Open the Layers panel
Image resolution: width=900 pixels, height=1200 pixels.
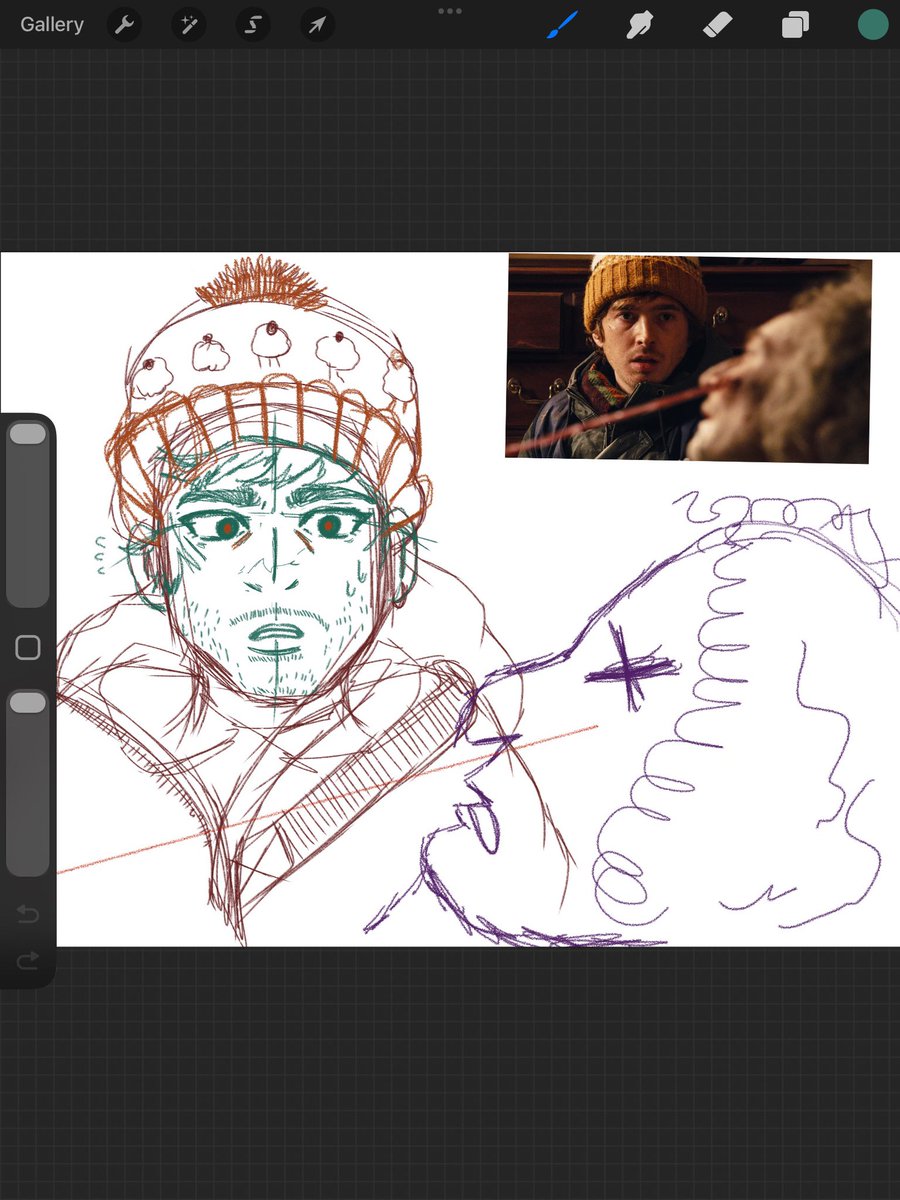click(x=795, y=25)
